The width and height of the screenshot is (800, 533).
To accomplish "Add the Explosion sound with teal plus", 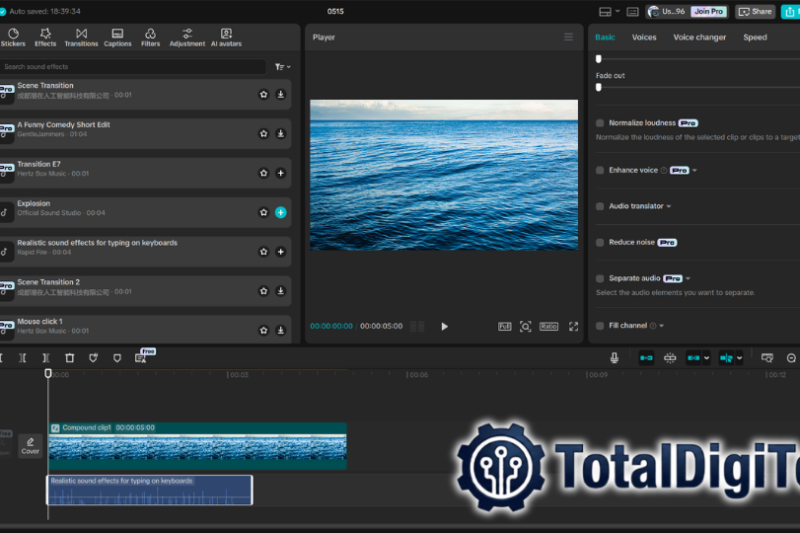I will [x=281, y=212].
